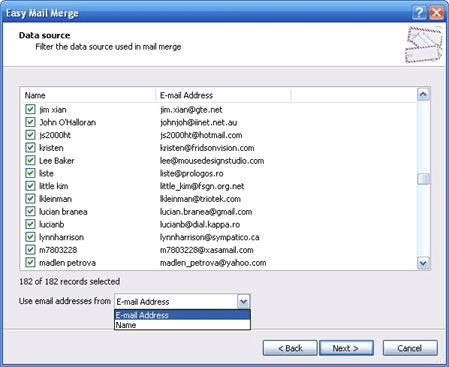Select email little_kim@fsgn.org.net
The height and width of the screenshot is (367, 449).
tap(202, 186)
